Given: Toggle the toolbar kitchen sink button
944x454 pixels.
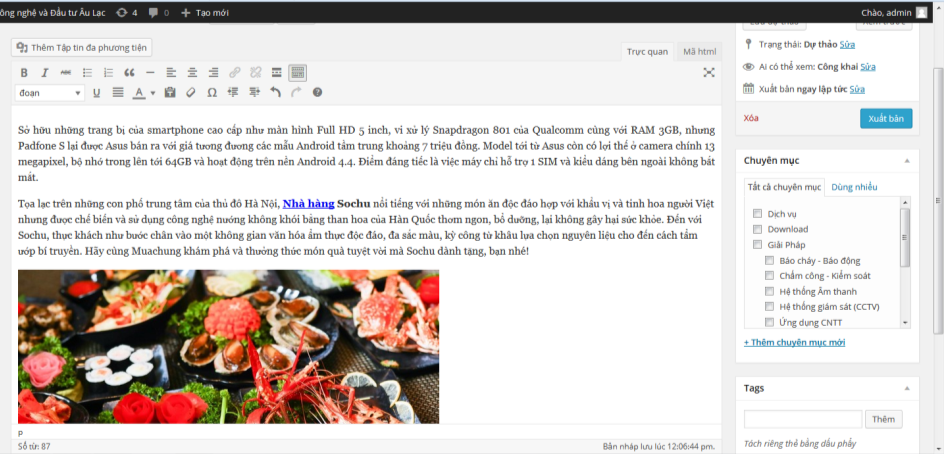Looking at the screenshot, I should [x=297, y=73].
